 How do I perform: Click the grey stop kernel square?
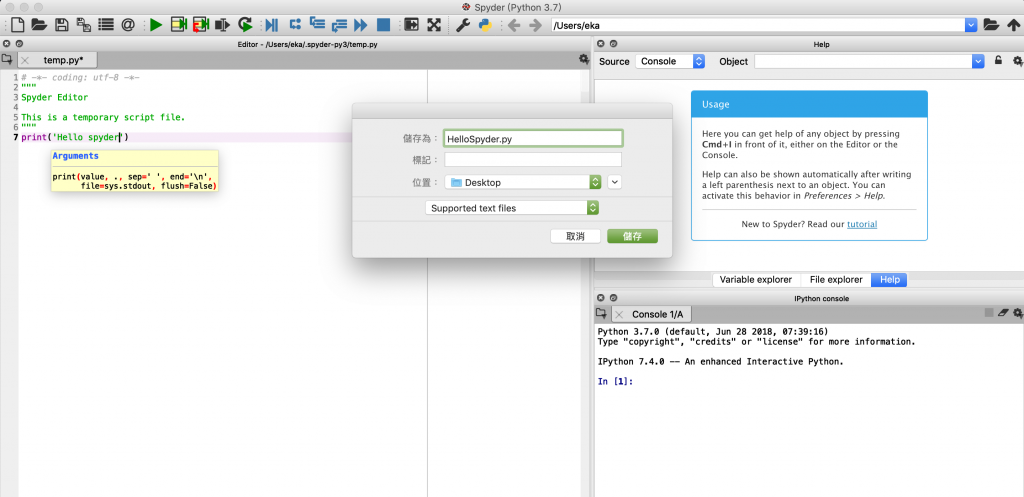[x=989, y=313]
